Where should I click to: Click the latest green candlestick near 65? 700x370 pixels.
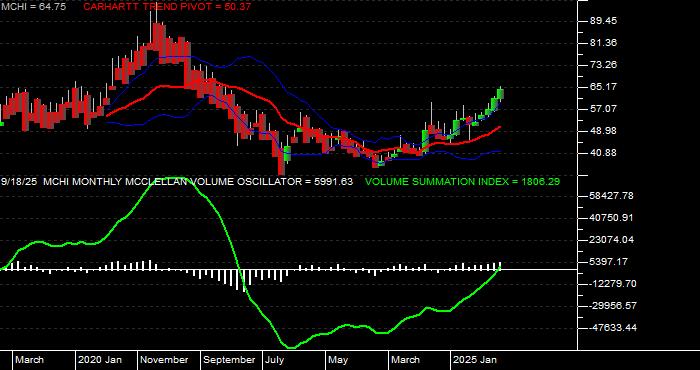(500, 94)
